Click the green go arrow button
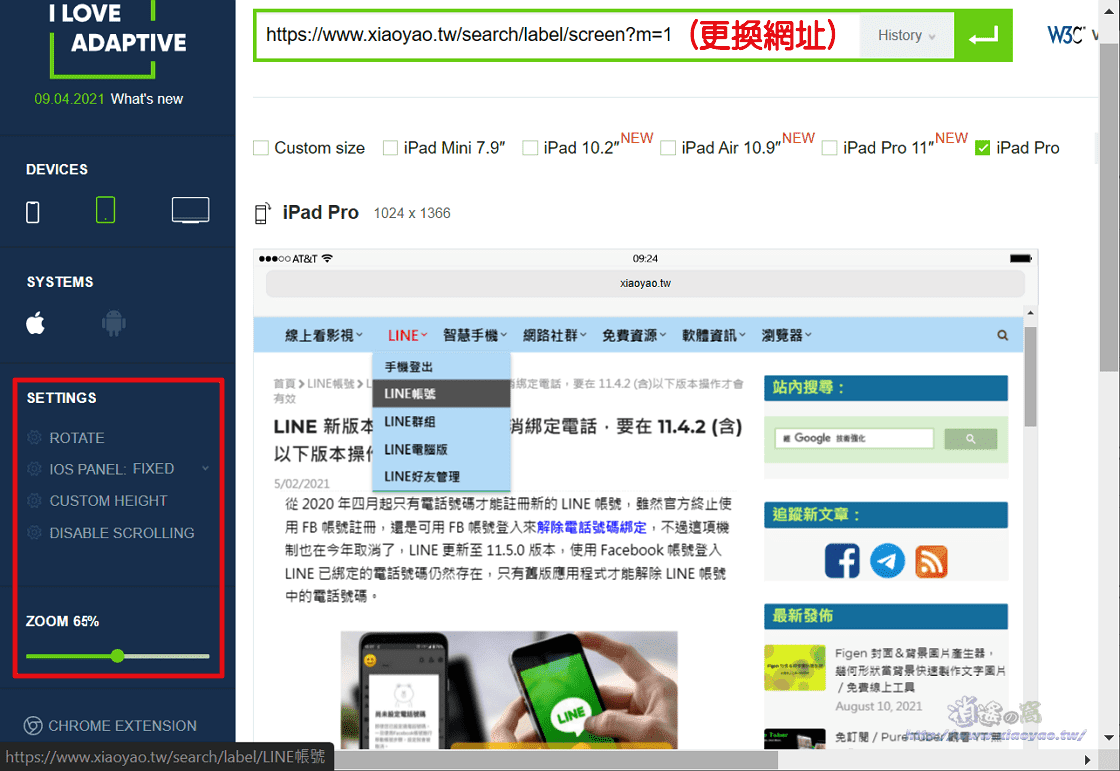This screenshot has height=771, width=1120. [983, 35]
